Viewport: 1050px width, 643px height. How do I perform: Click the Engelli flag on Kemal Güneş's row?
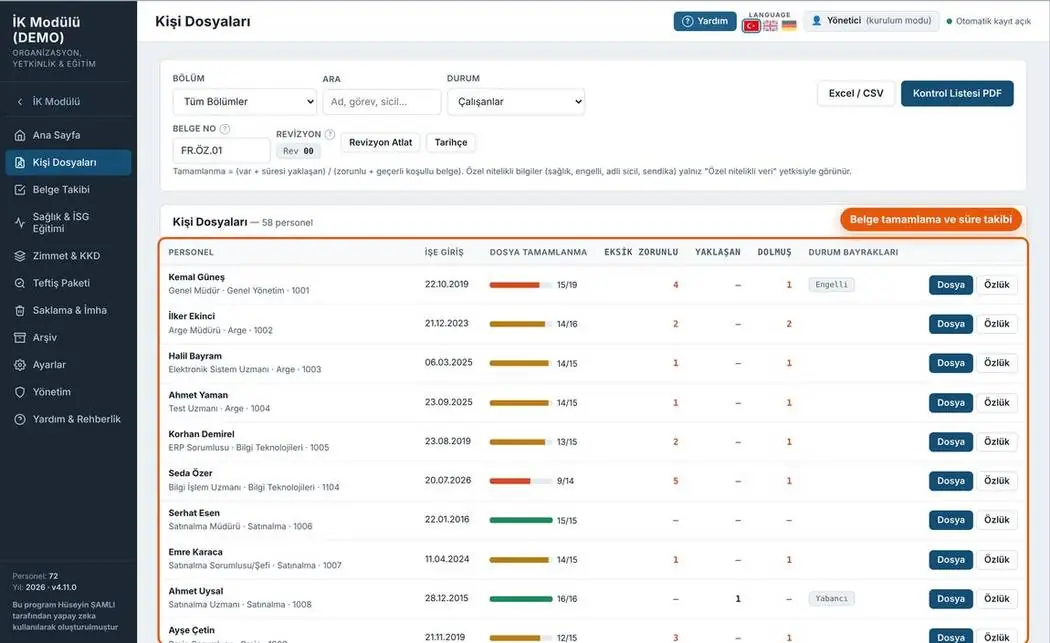point(831,285)
